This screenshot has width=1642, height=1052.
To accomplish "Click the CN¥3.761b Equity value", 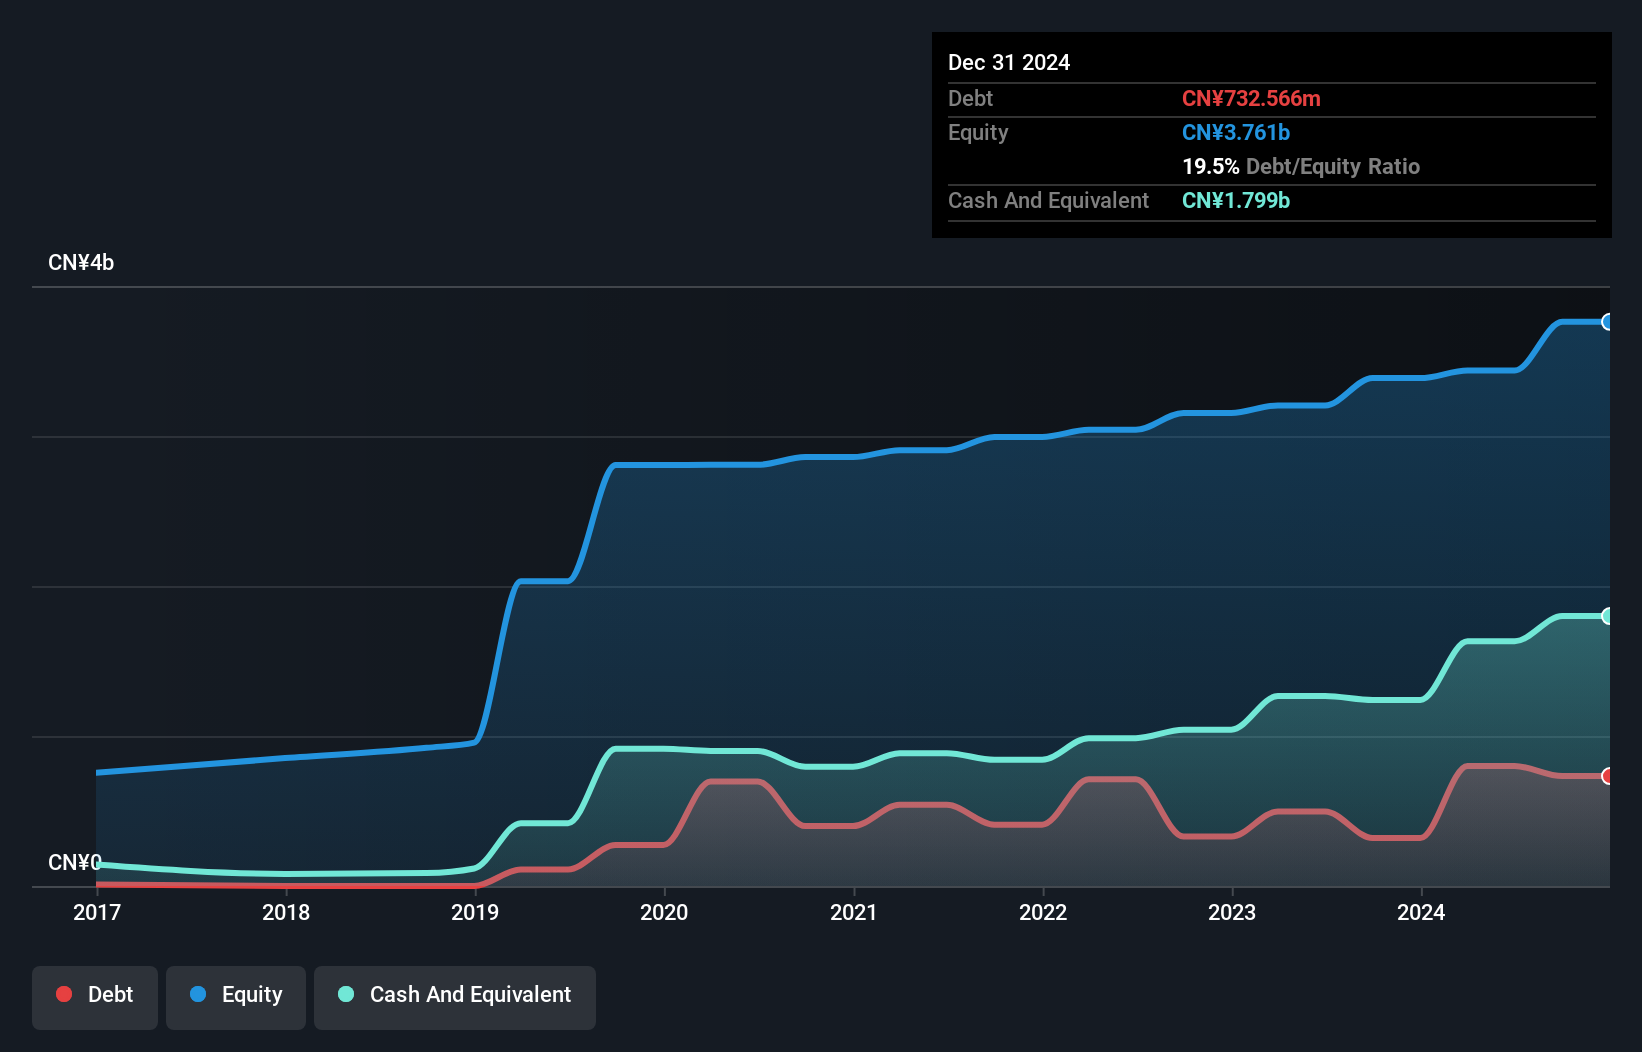I will tap(1236, 132).
